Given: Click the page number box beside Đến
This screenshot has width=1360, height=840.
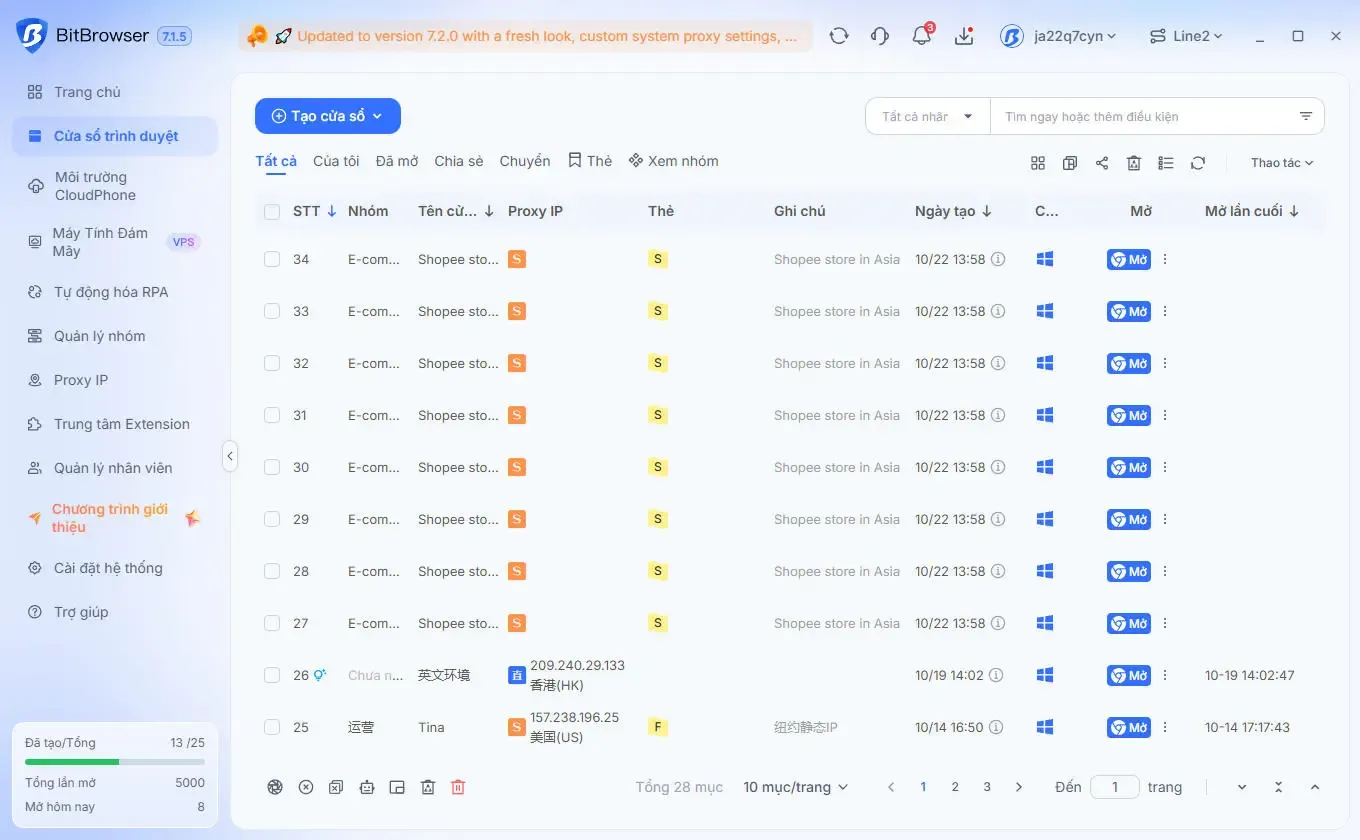Looking at the screenshot, I should pos(1115,787).
